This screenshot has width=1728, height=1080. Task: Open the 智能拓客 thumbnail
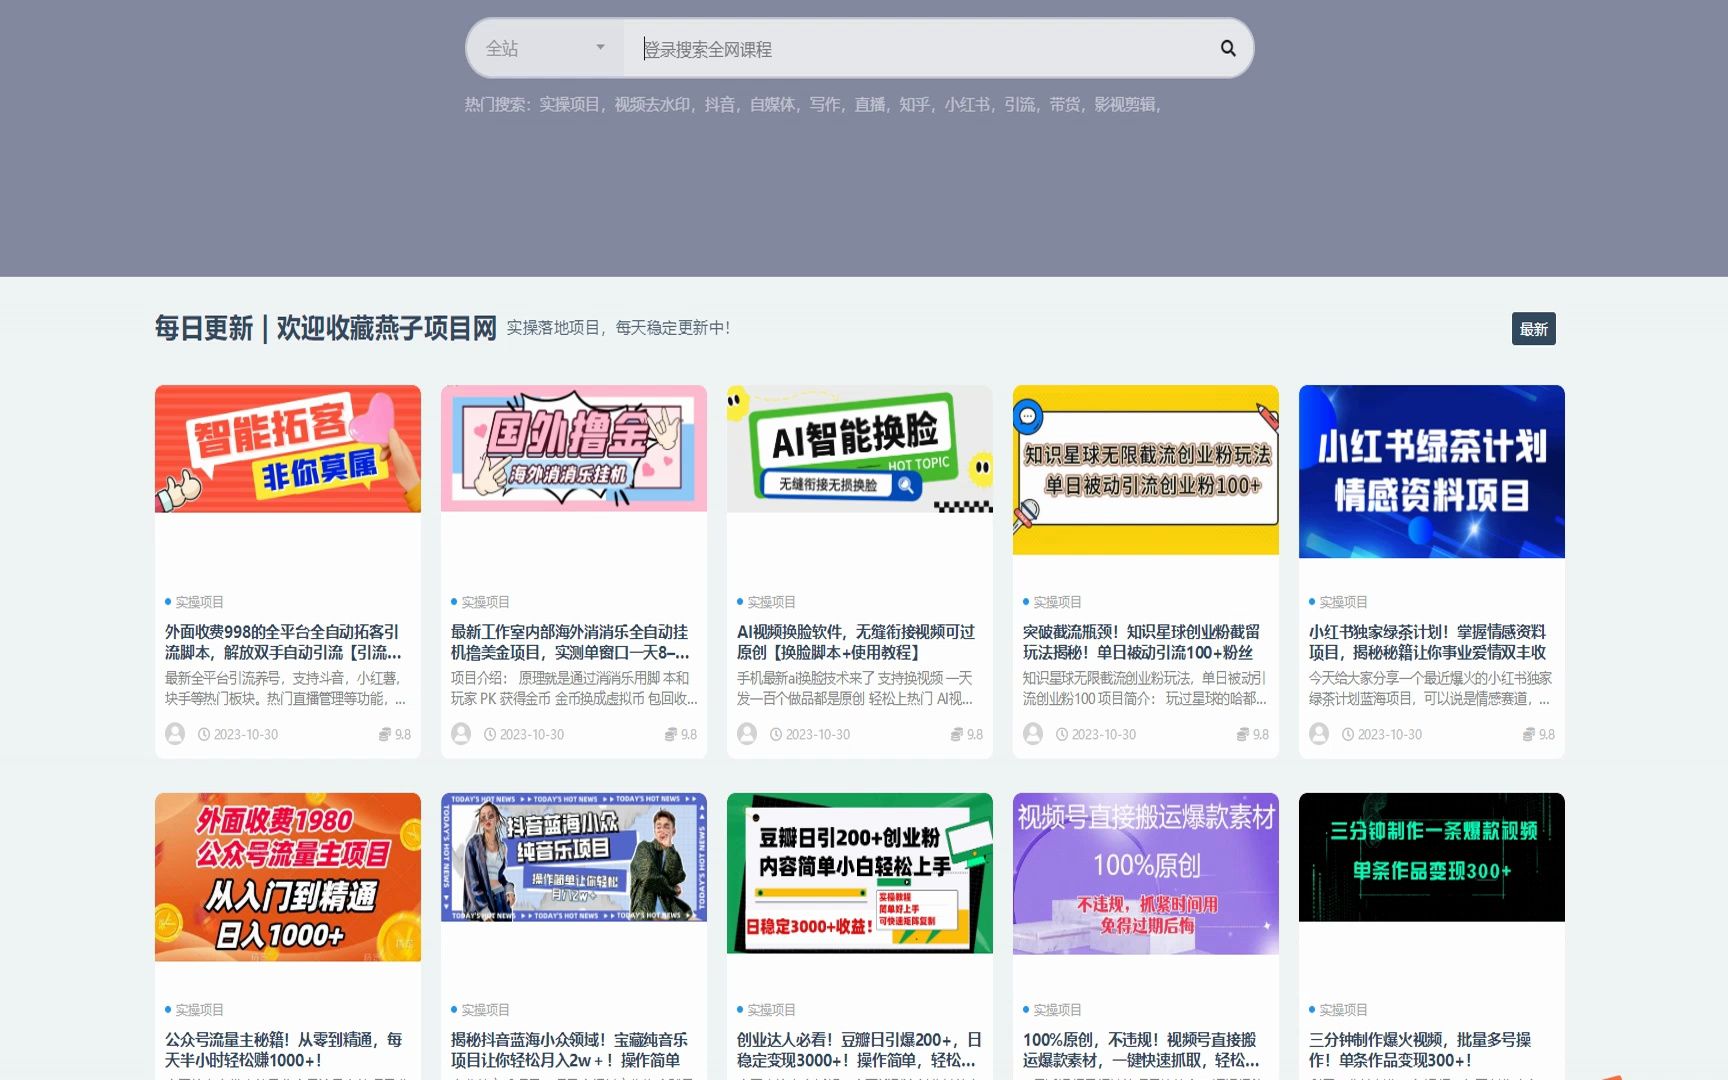[288, 449]
